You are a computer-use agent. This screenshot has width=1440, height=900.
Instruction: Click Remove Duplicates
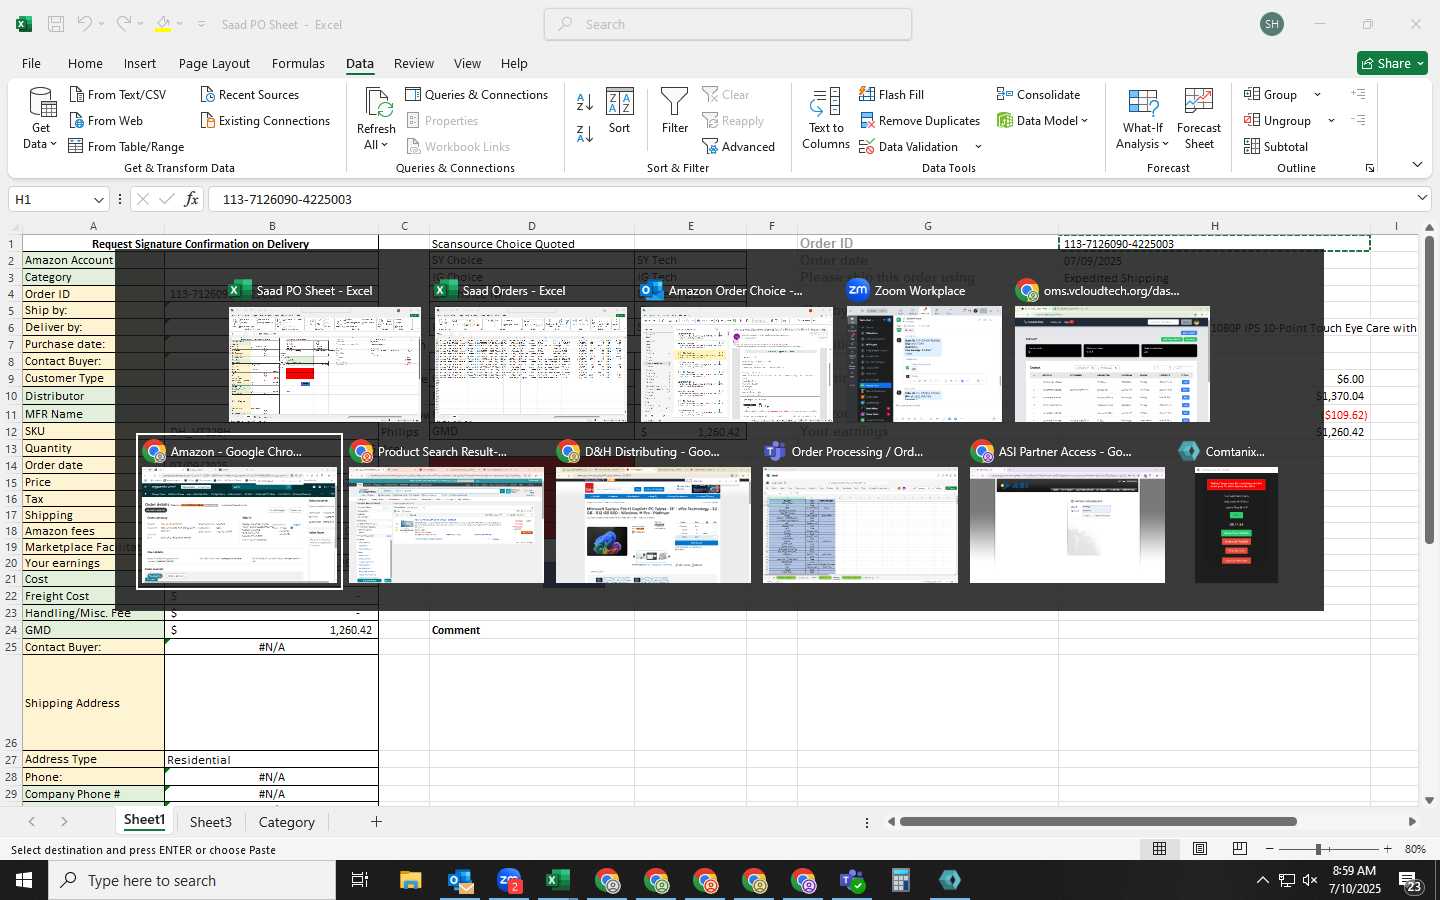[x=920, y=120]
